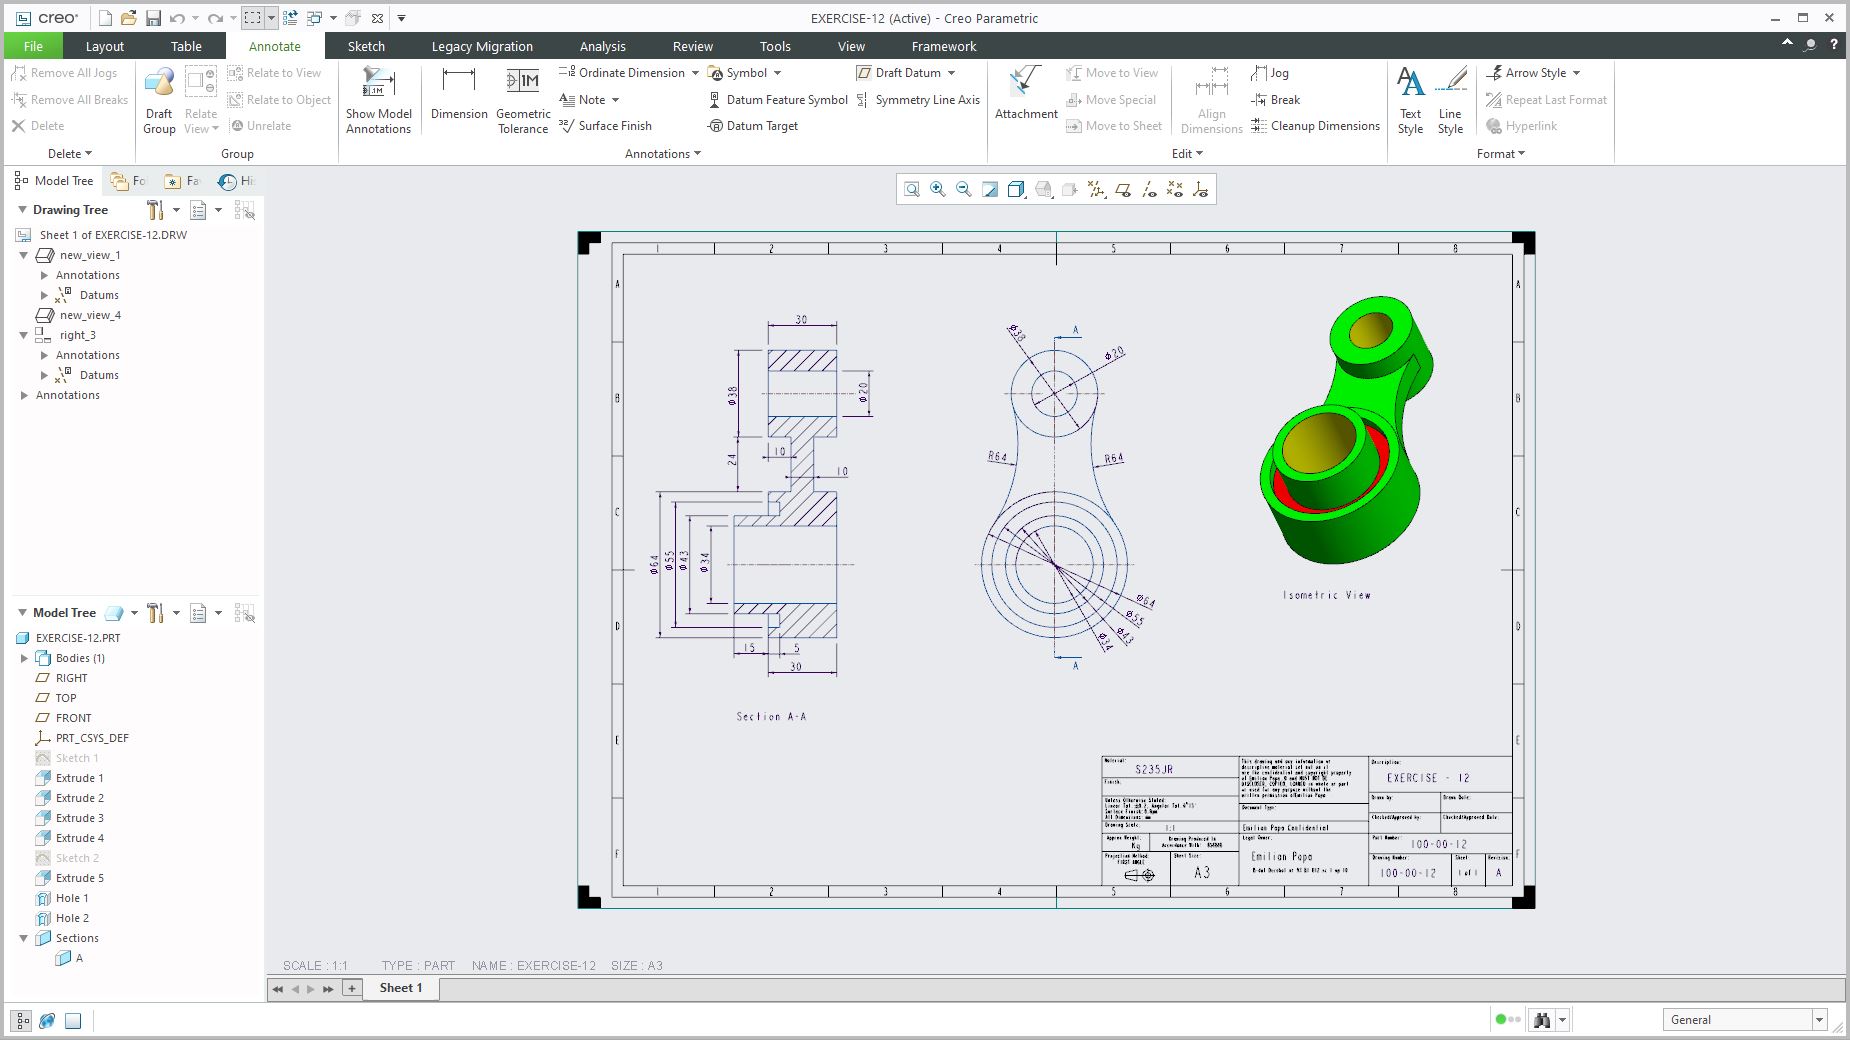Expand the Bodies (1) node

(24, 658)
